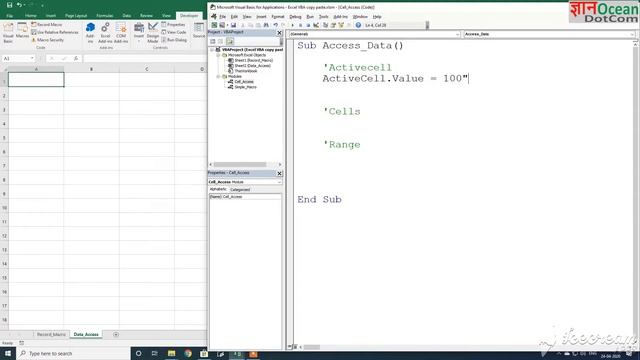This screenshot has width=640, height=360.
Task: Open VBA editor Edit menu
Action: click(234, 17)
